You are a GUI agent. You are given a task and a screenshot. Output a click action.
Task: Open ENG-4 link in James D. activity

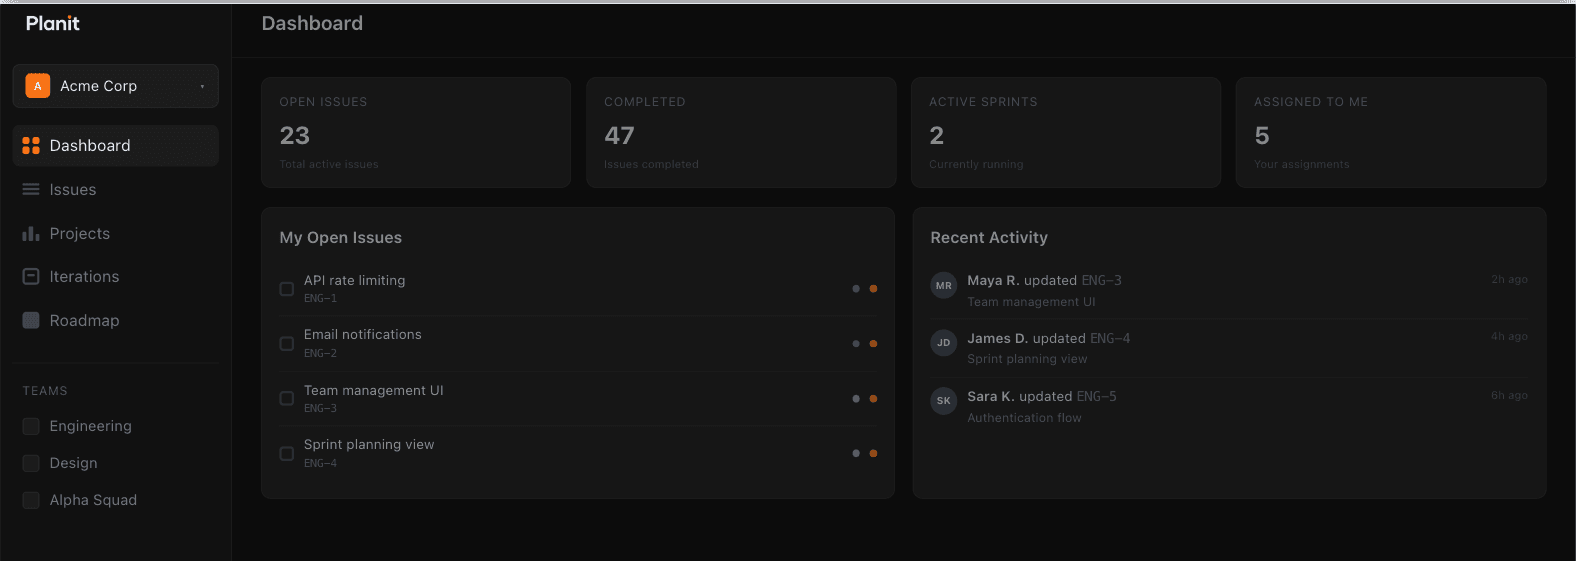1110,339
